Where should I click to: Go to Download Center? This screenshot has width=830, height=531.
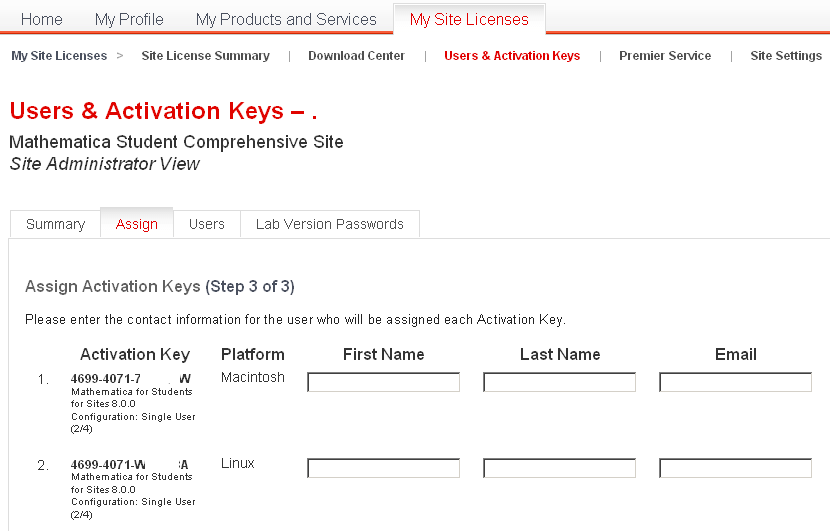[356, 56]
